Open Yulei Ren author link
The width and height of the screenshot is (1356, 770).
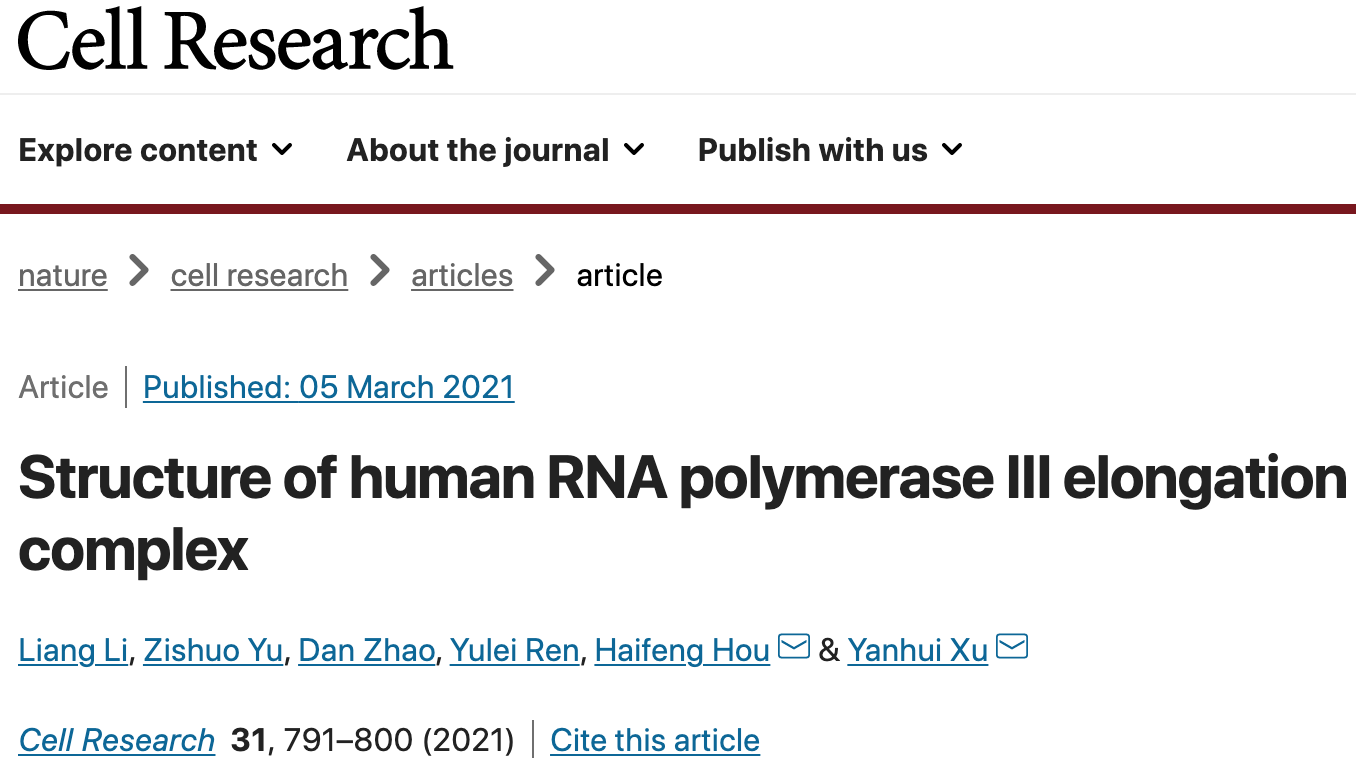click(515, 651)
